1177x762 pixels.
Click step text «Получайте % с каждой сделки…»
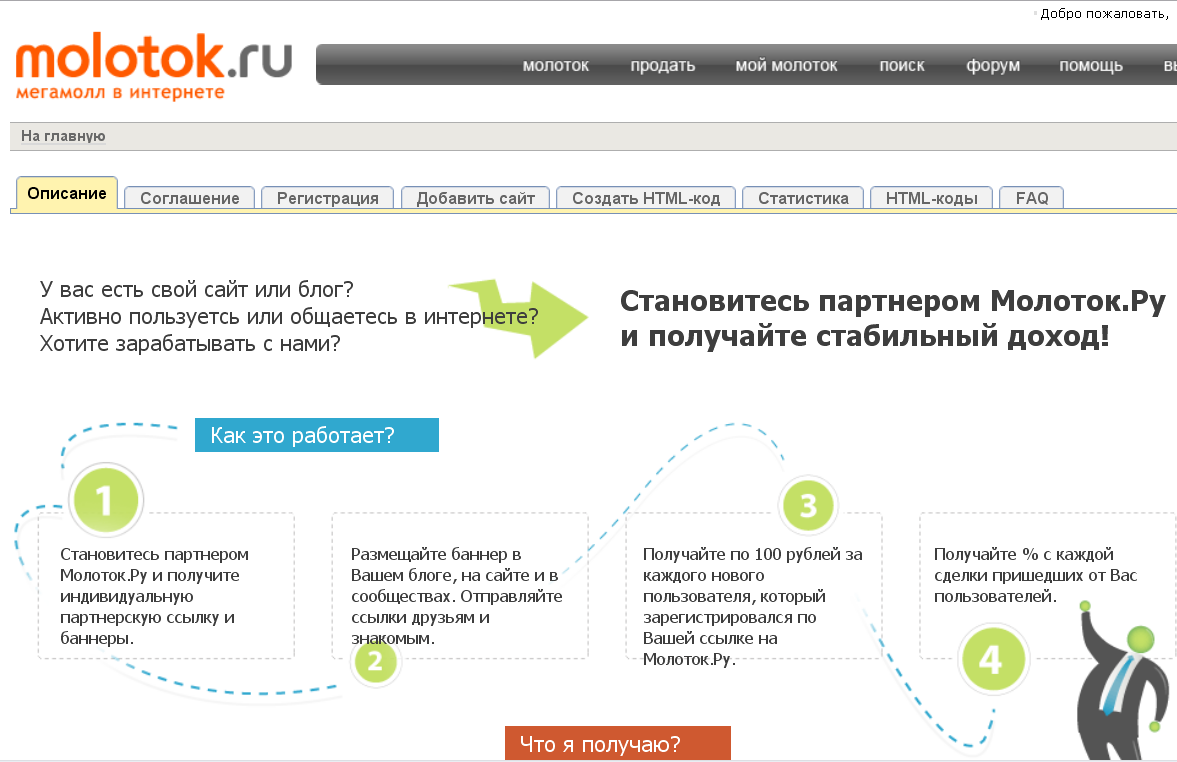[x=1035, y=575]
